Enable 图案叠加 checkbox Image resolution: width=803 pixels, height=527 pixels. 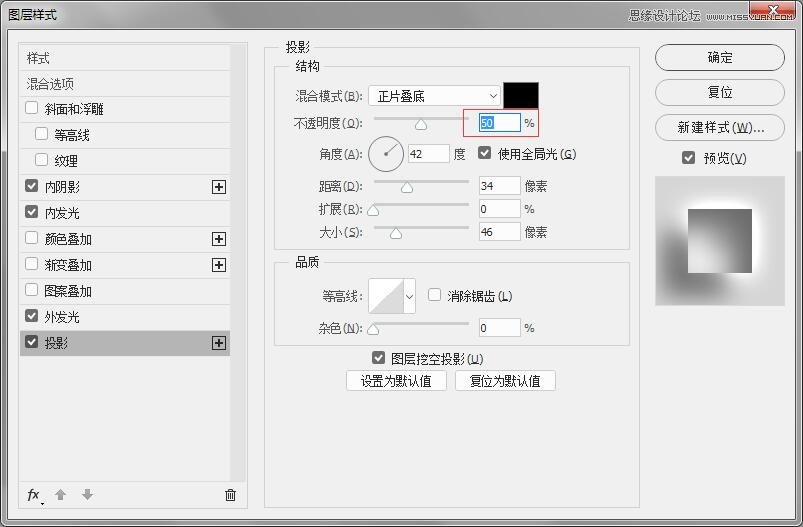[31, 290]
